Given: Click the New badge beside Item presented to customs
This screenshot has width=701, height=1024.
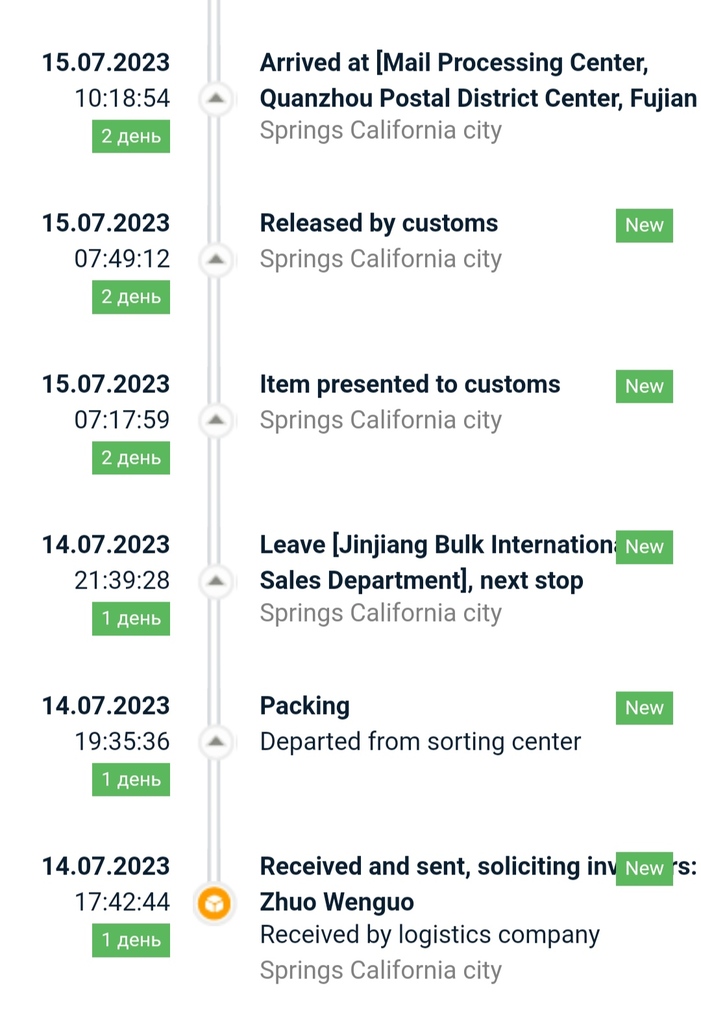Looking at the screenshot, I should (644, 386).
